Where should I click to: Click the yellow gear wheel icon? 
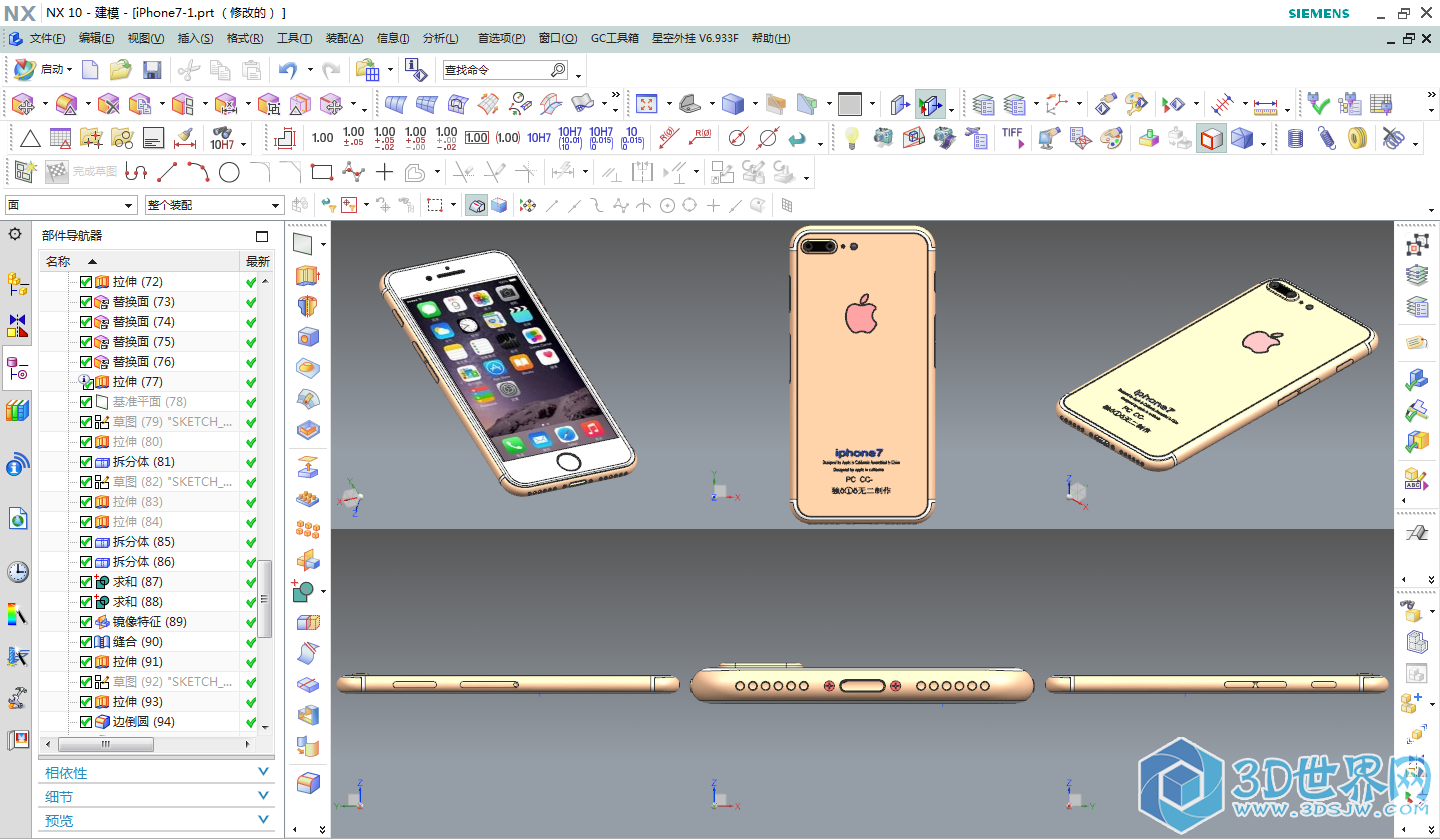click(x=1357, y=138)
